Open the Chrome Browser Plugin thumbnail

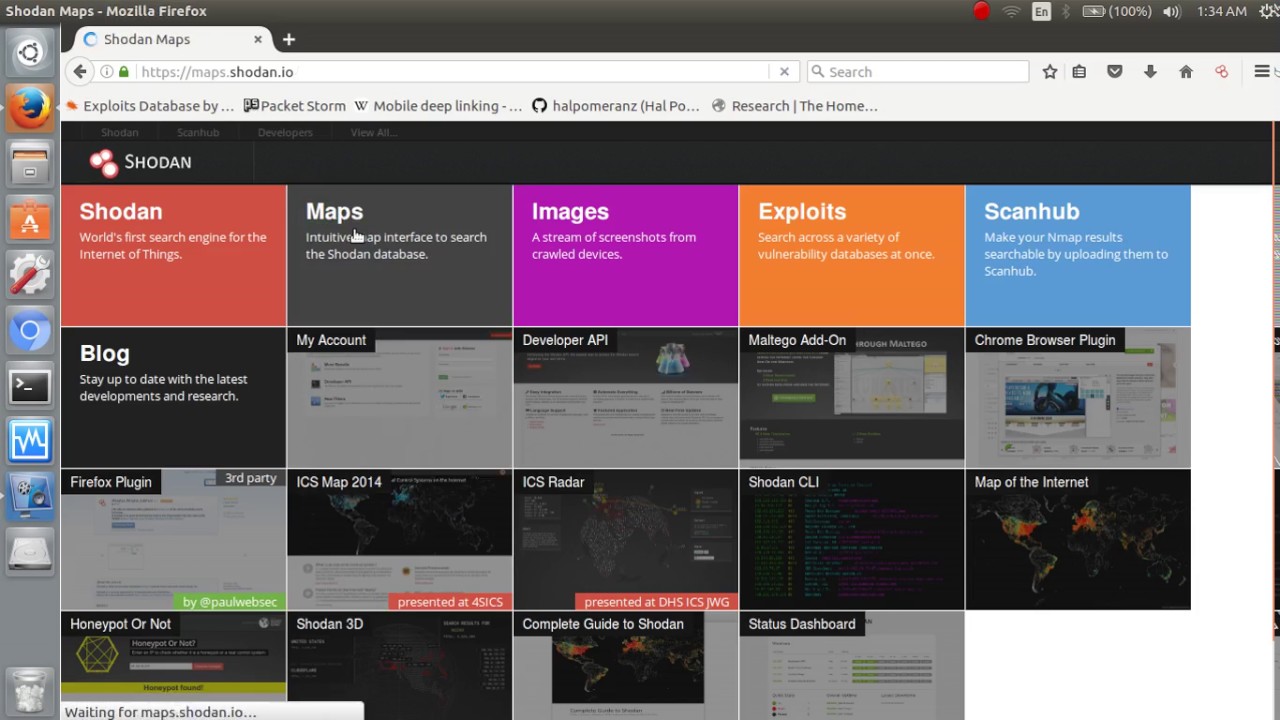point(1078,397)
